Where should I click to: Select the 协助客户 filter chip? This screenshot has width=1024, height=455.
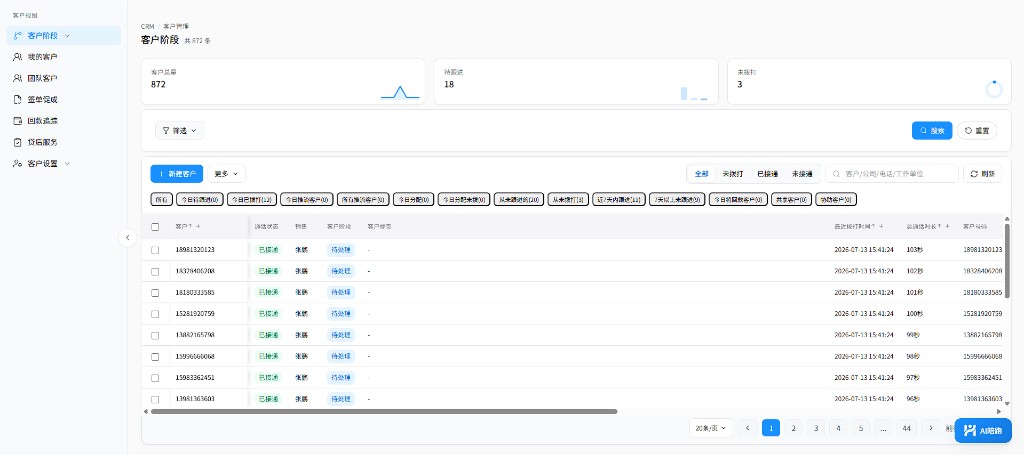836,200
